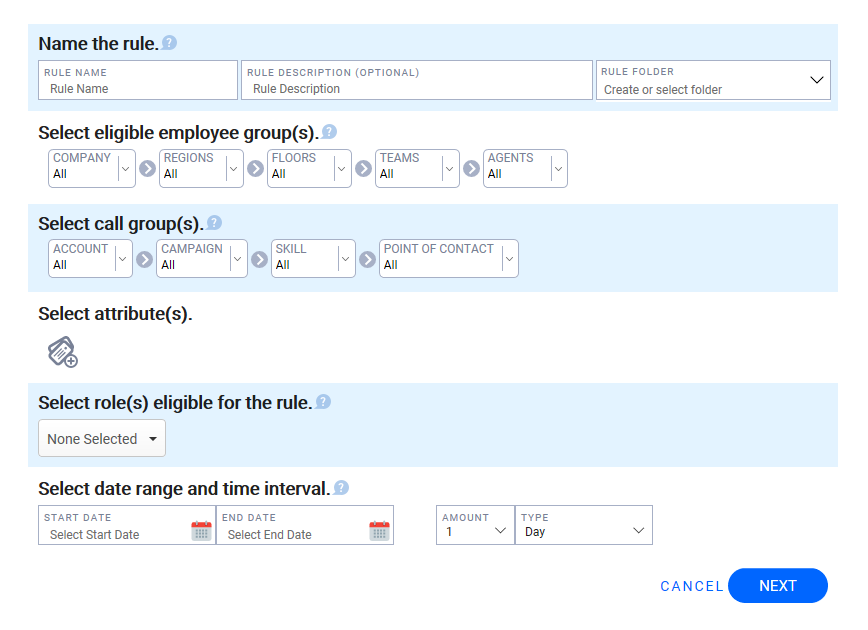Click help icon beside eligible roles heading
The width and height of the screenshot is (868, 630).
pos(323,402)
